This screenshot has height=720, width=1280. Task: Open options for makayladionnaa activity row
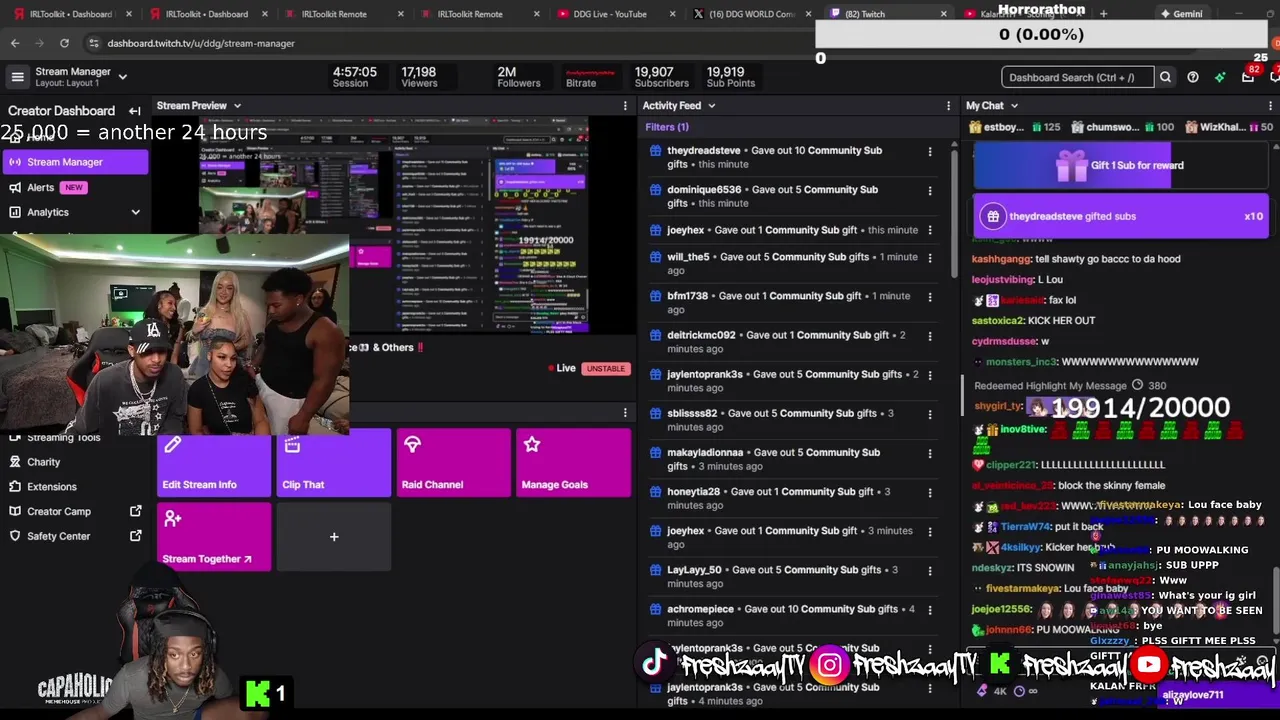[x=930, y=453]
